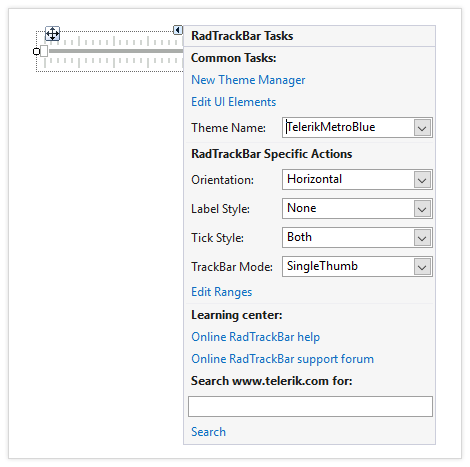
Task: Open Online RadTrackBar help link
Action: coord(255,337)
